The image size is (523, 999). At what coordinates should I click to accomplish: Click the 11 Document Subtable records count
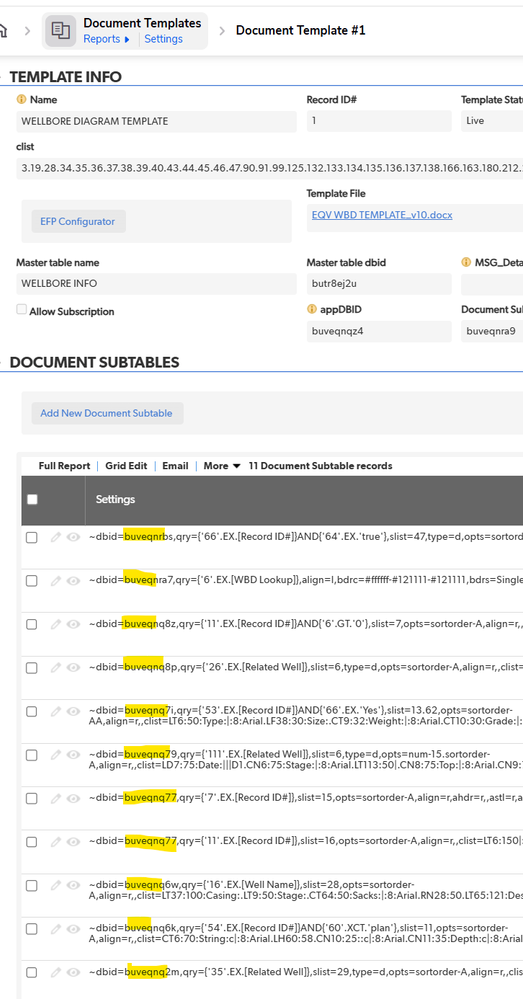[320, 466]
